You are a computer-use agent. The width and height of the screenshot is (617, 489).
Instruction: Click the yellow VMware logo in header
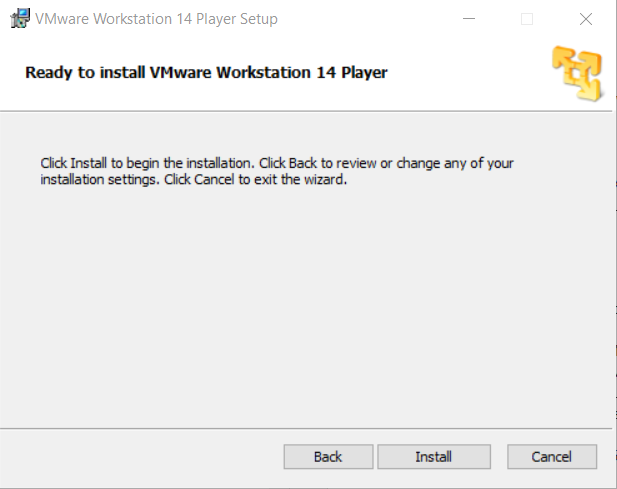(577, 74)
